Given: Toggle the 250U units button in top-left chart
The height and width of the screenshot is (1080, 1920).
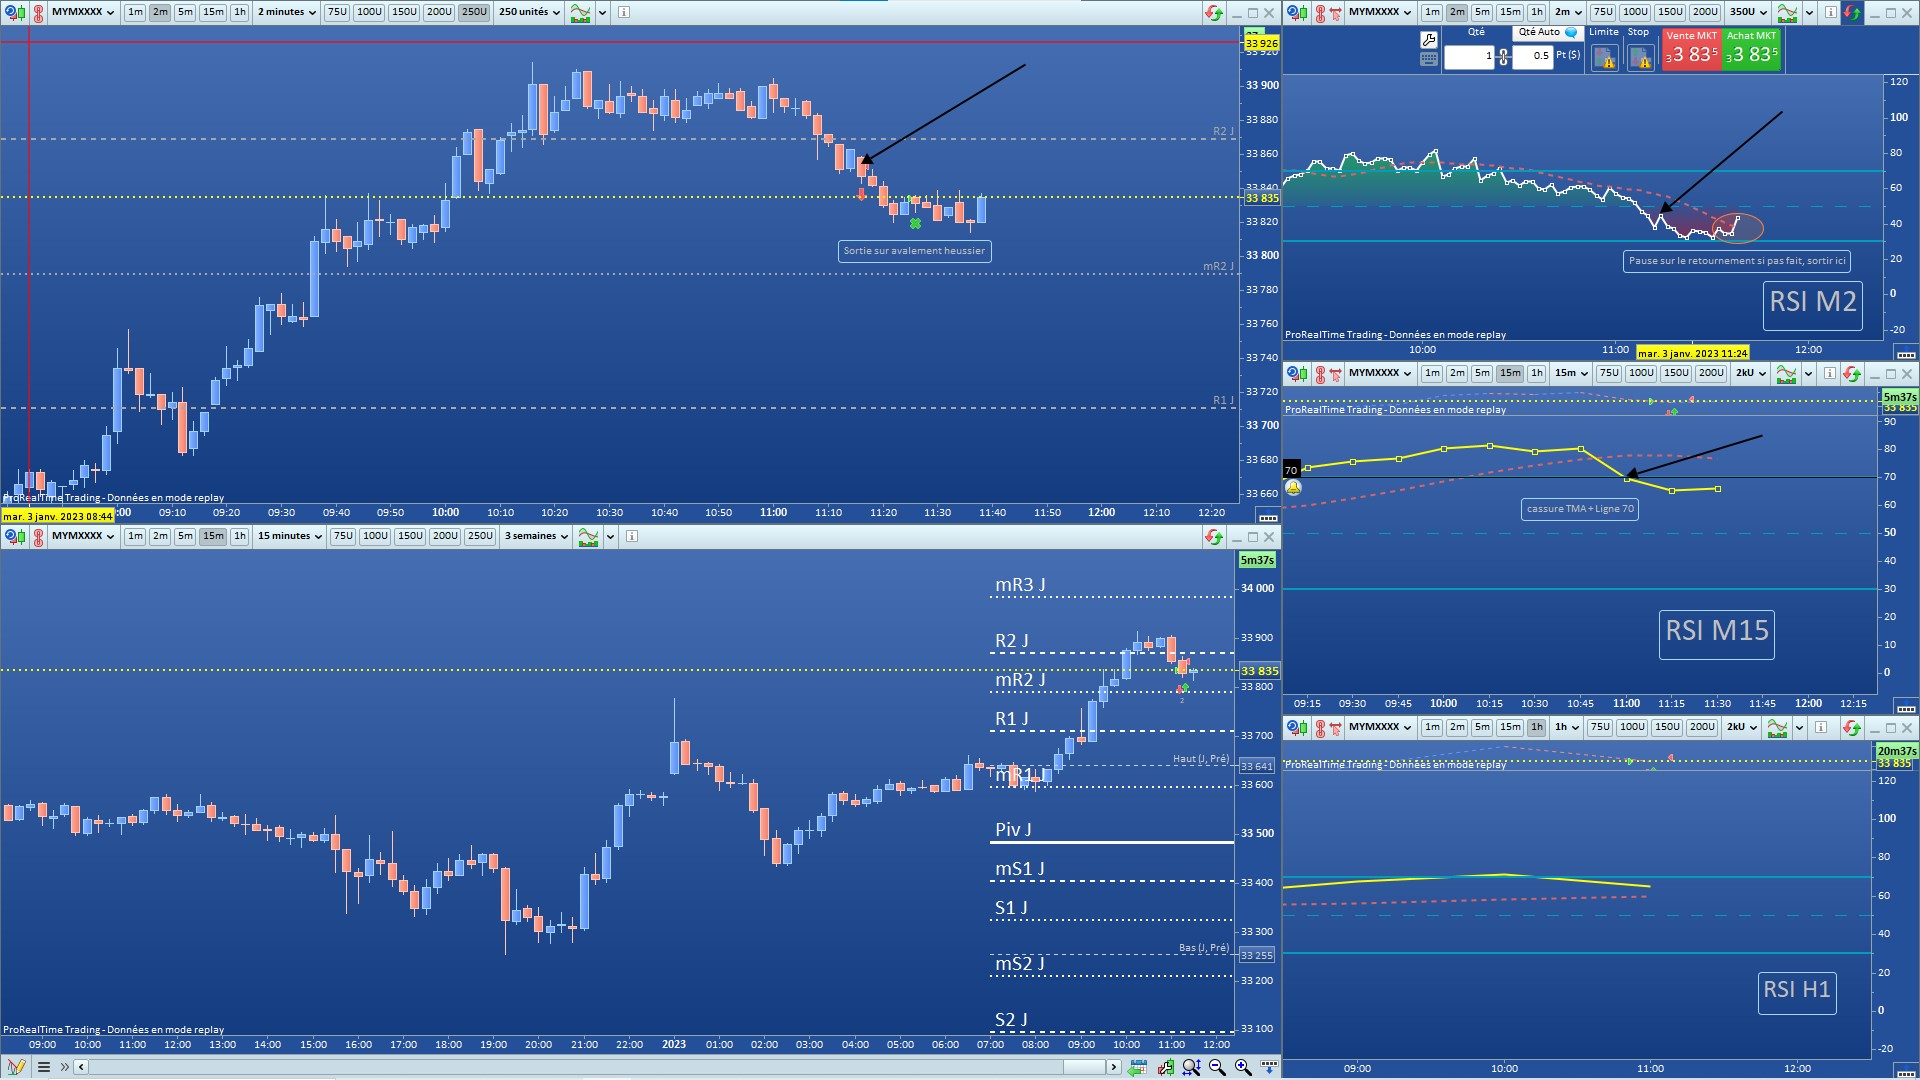Looking at the screenshot, I should [x=474, y=13].
